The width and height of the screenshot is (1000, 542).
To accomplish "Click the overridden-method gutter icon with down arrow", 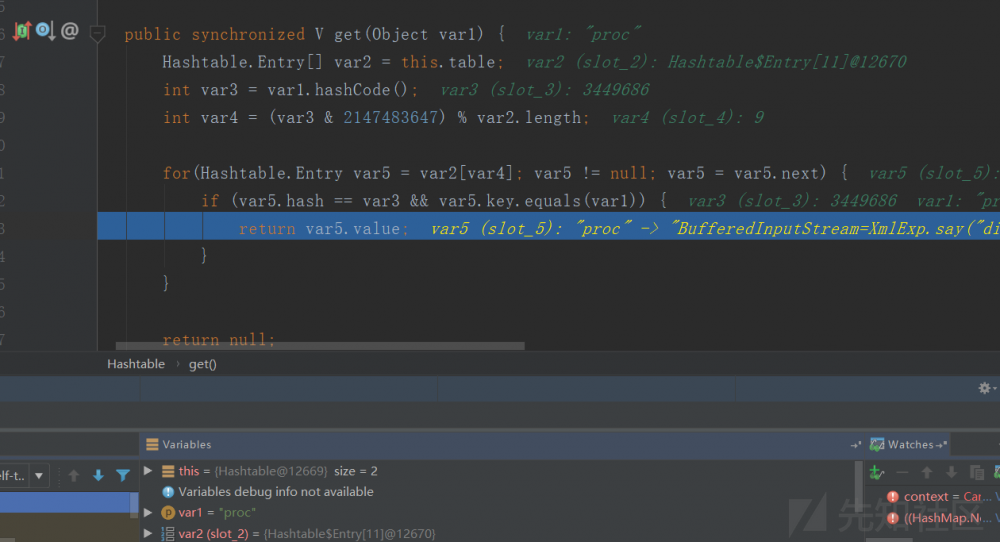I will (45, 31).
